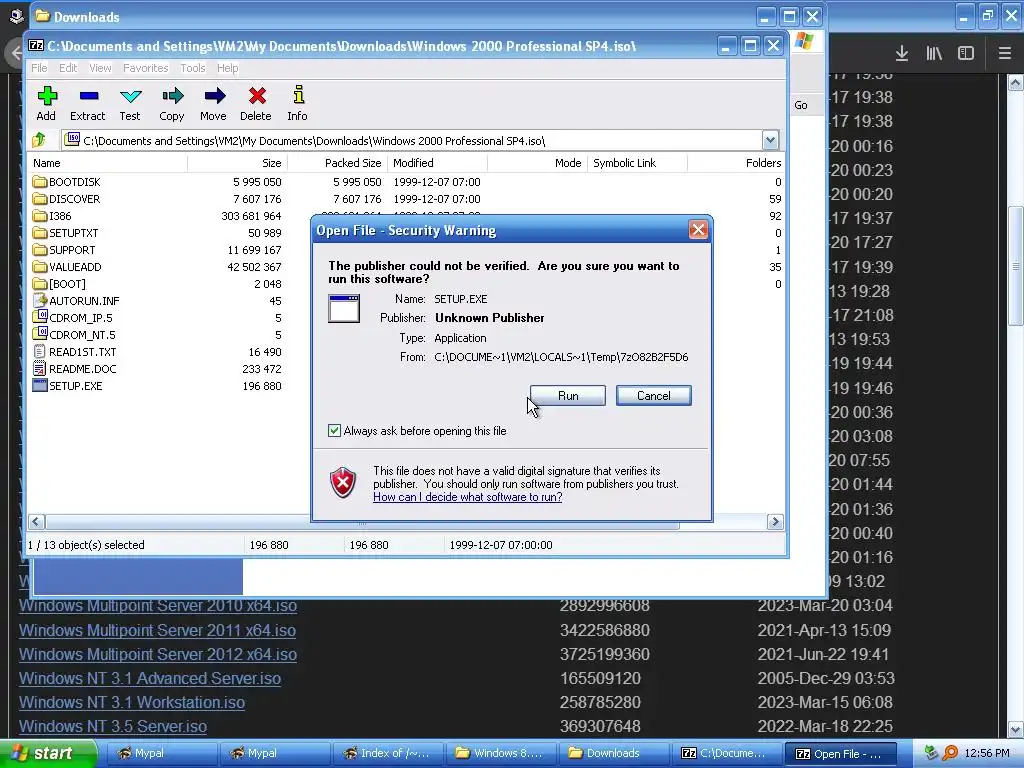Open the browser hamburger menu
Image resolution: width=1024 pixels, height=768 pixels.
coord(1005,54)
